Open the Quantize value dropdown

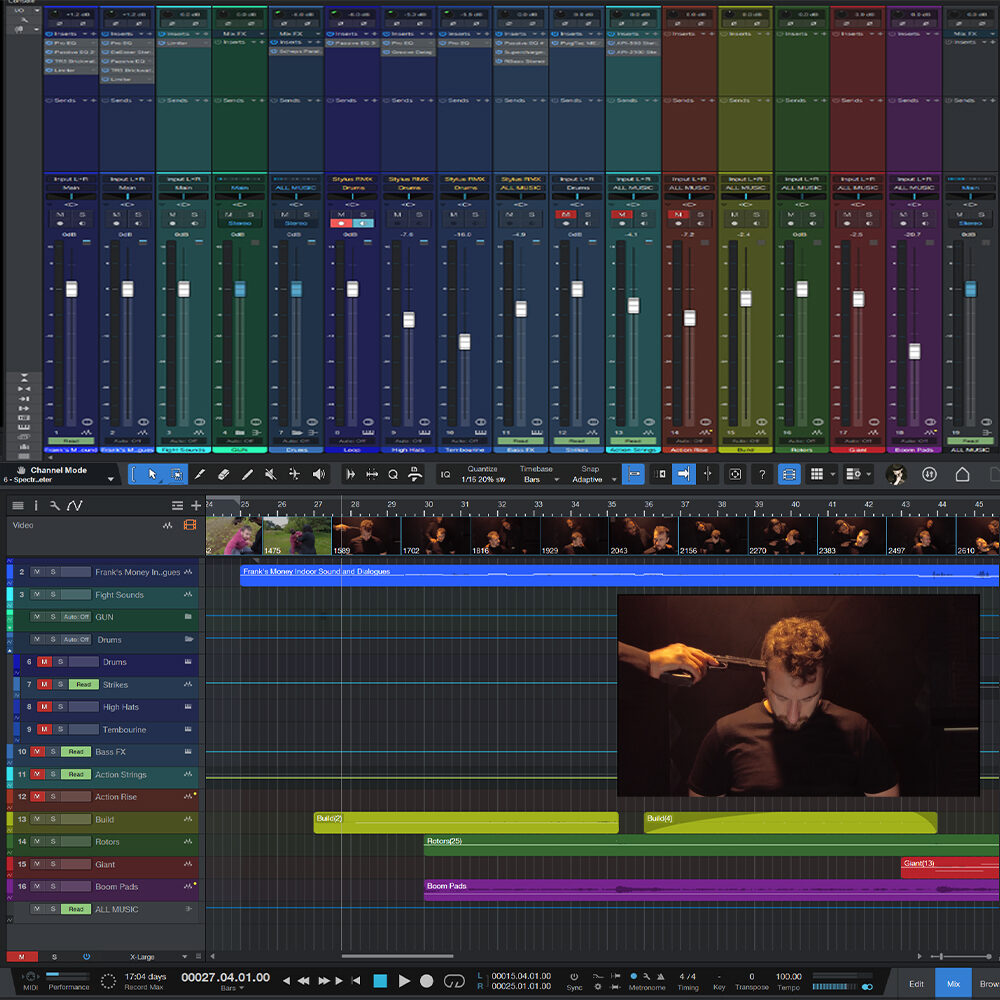click(x=483, y=480)
